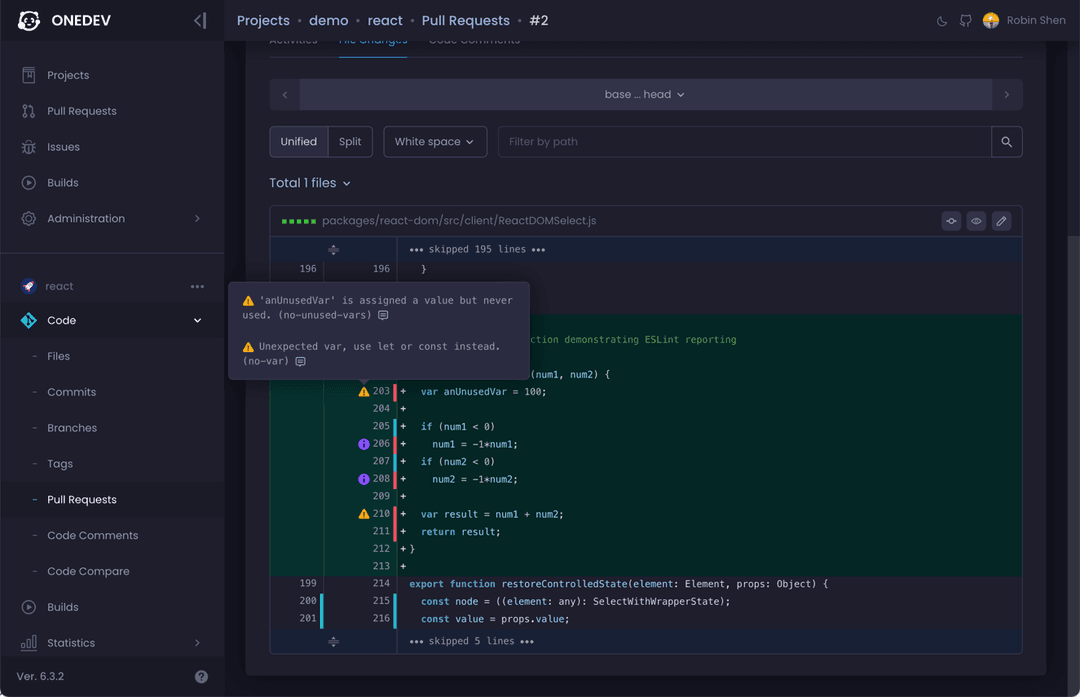Click line number 214
This screenshot has width=1080, height=697.
(381, 583)
